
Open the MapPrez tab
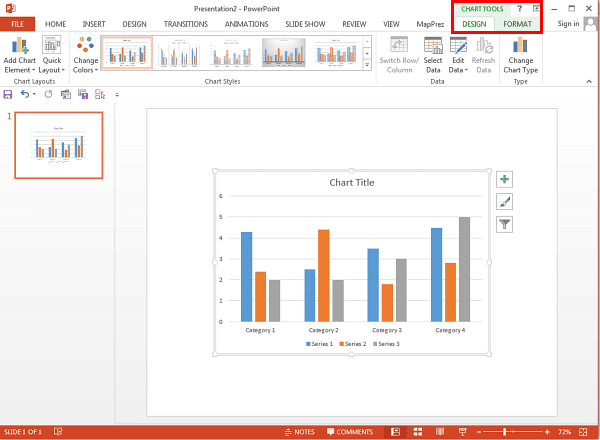[x=430, y=24]
